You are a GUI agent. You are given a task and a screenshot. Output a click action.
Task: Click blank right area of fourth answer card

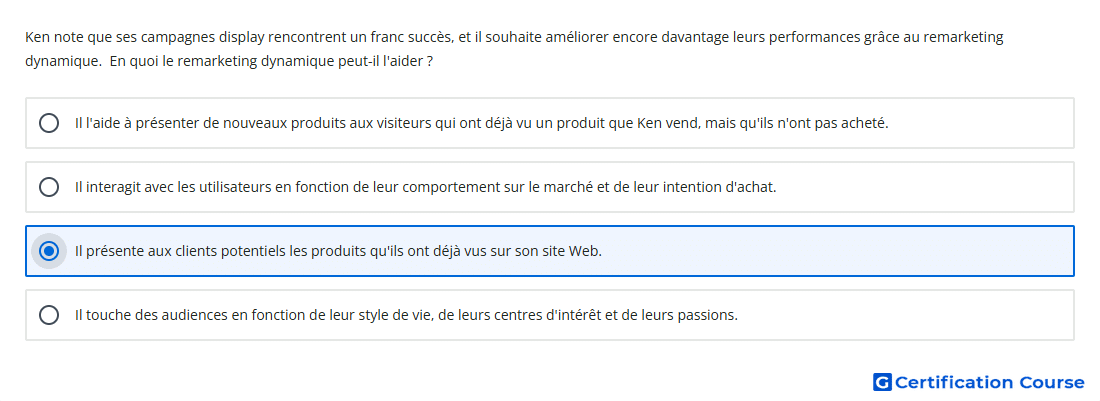pyautogui.click(x=908, y=315)
